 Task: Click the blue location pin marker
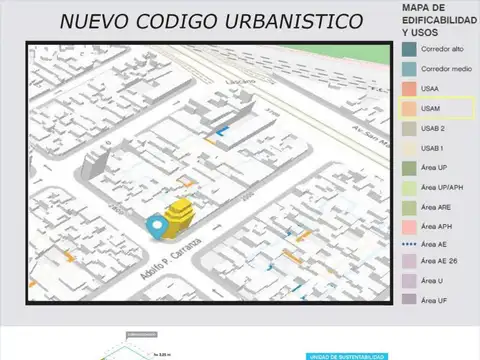156,227
